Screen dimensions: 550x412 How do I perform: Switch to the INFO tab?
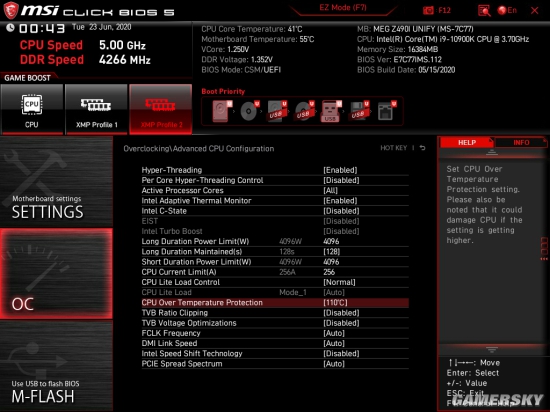(521, 142)
